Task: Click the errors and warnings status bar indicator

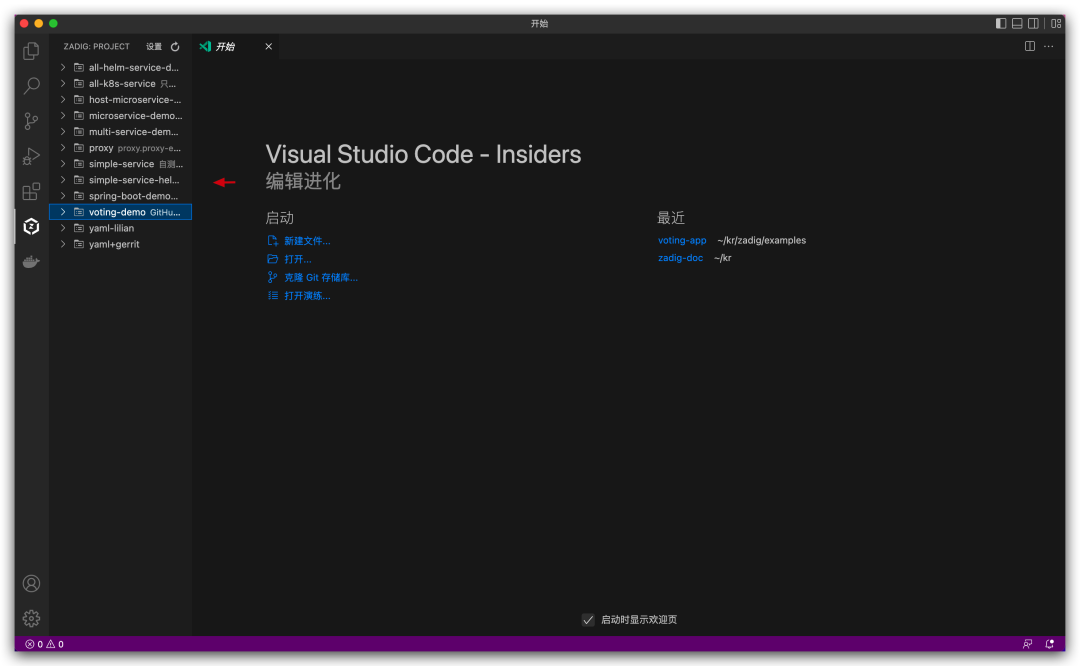Action: click(42, 644)
